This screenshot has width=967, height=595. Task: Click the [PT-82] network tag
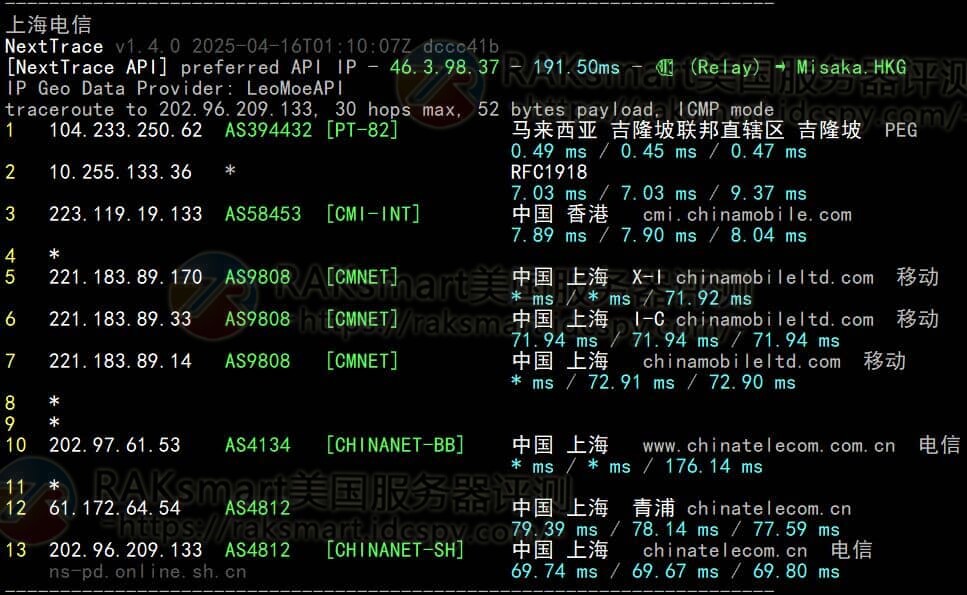click(x=362, y=130)
